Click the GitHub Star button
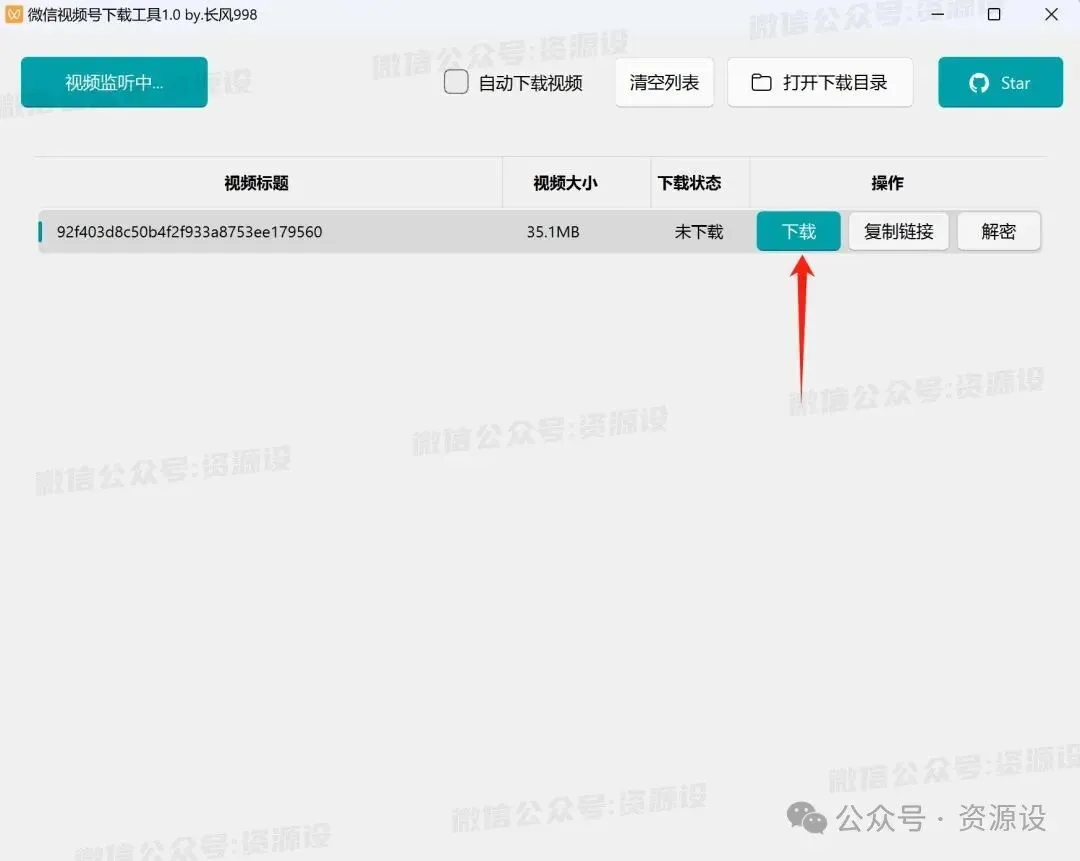The height and width of the screenshot is (861, 1080). [1000, 83]
